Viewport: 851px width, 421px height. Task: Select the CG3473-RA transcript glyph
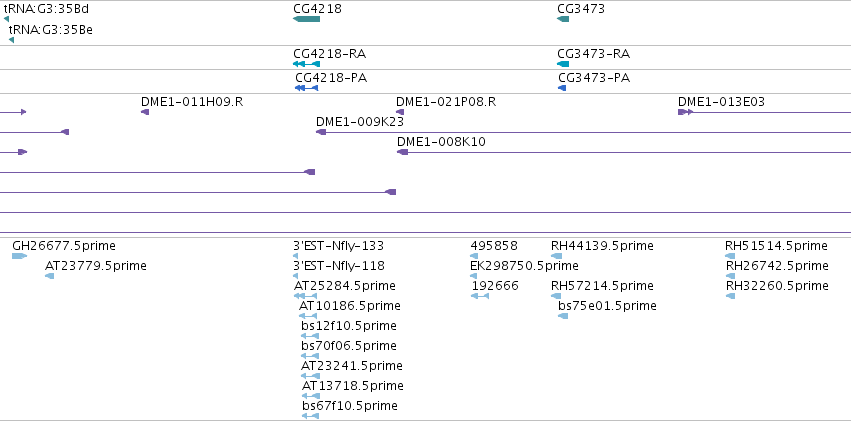pyautogui.click(x=563, y=64)
